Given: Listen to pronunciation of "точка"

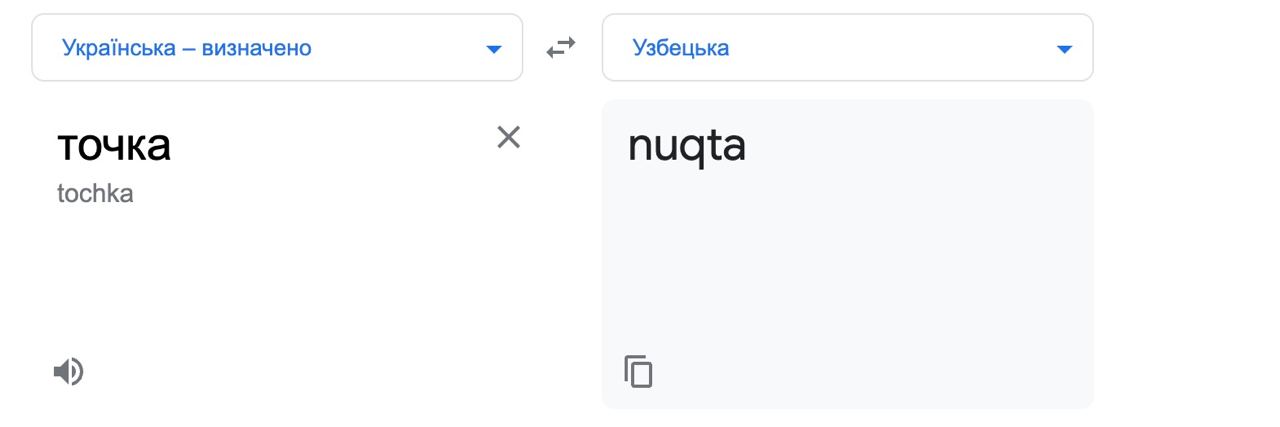Looking at the screenshot, I should pos(68,372).
